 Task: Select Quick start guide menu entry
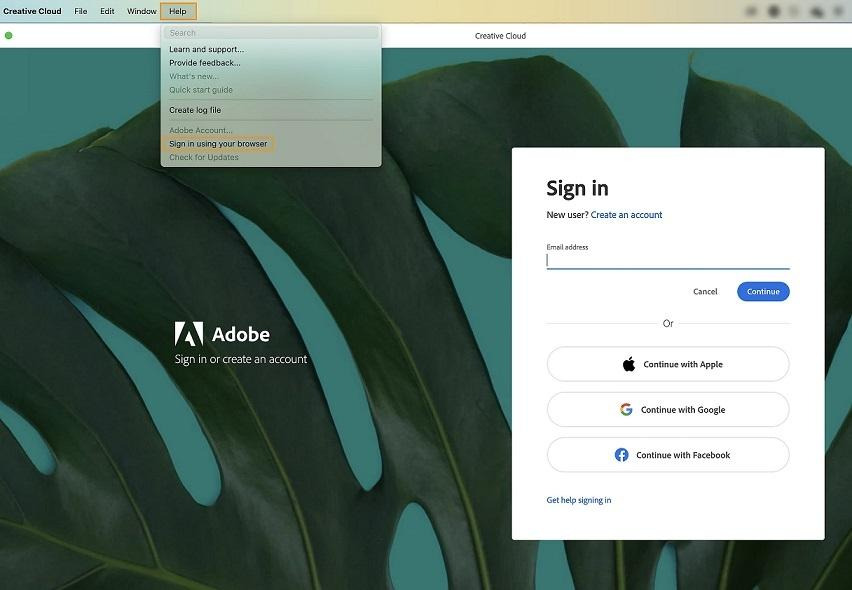201,90
